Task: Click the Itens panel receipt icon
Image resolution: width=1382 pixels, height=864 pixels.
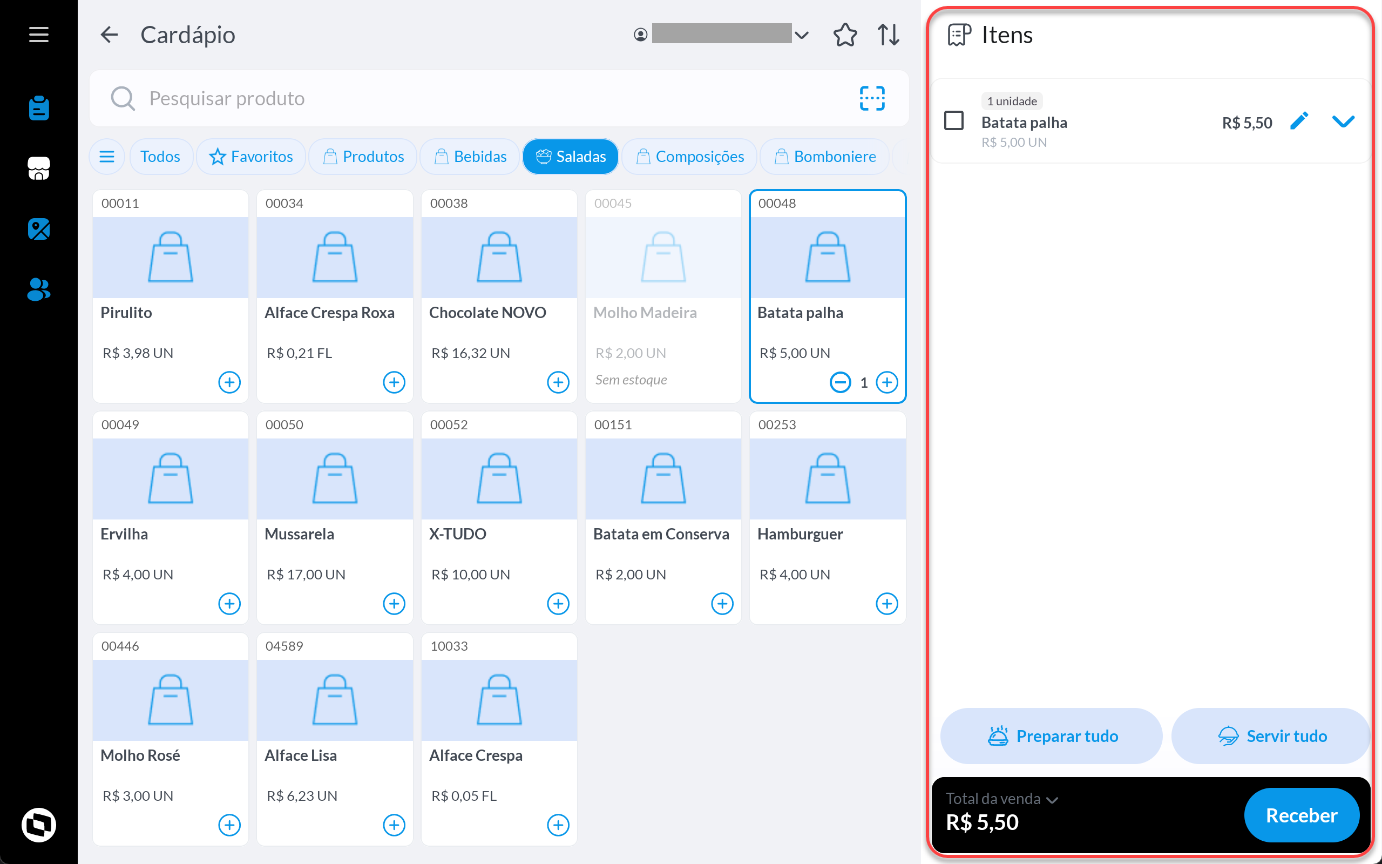Action: point(959,35)
